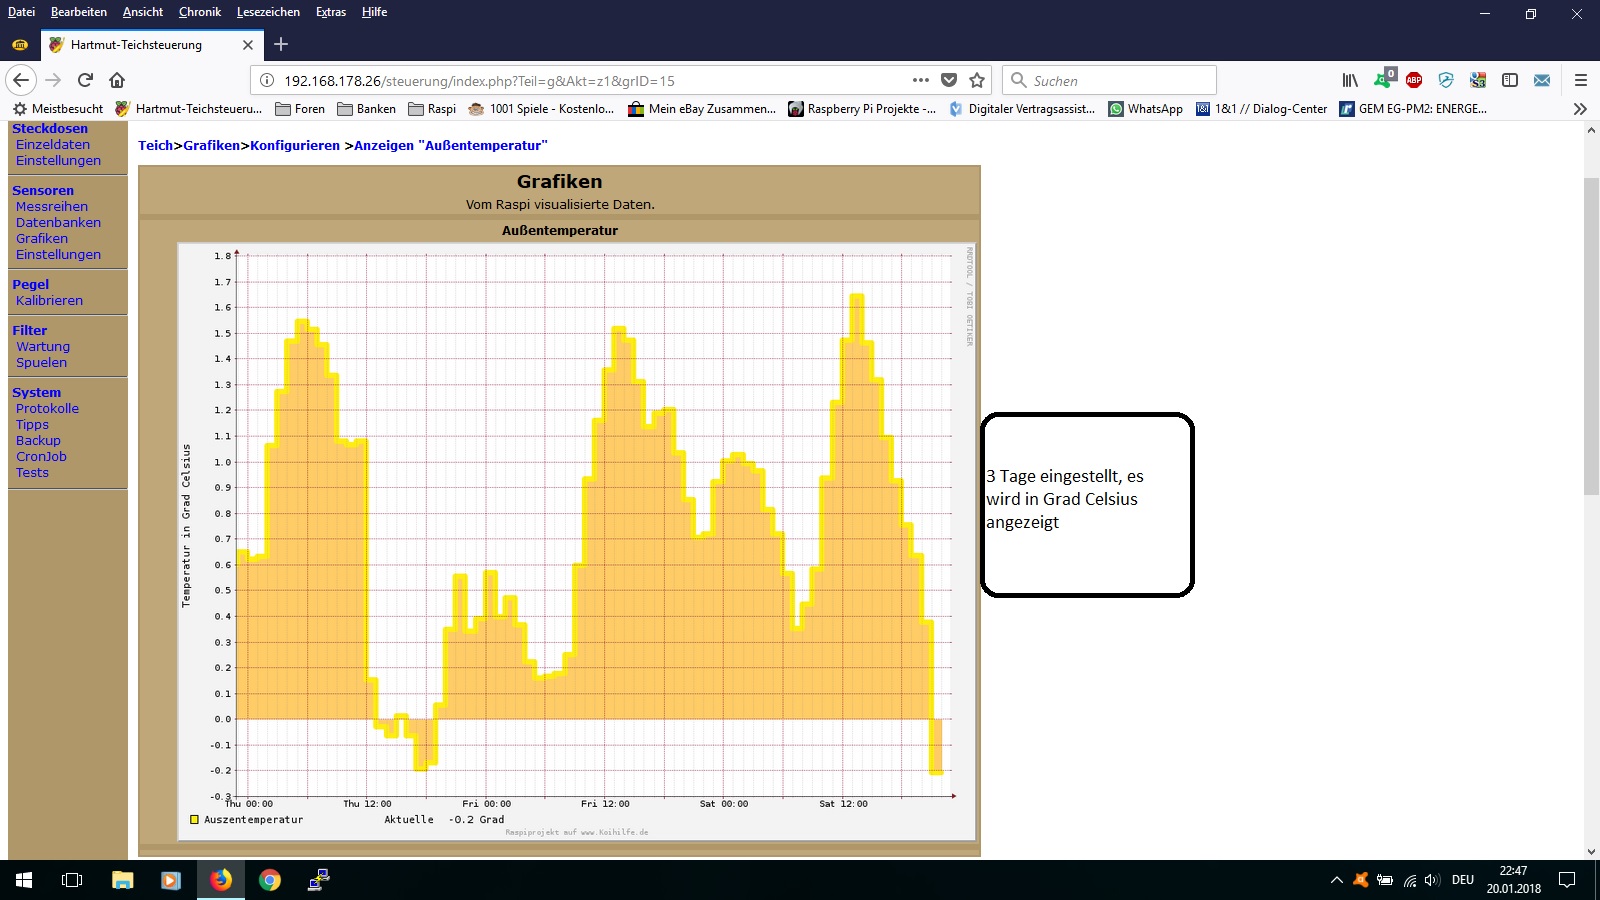Open the Messreihen link in sidebar
The image size is (1600, 900).
click(x=52, y=207)
